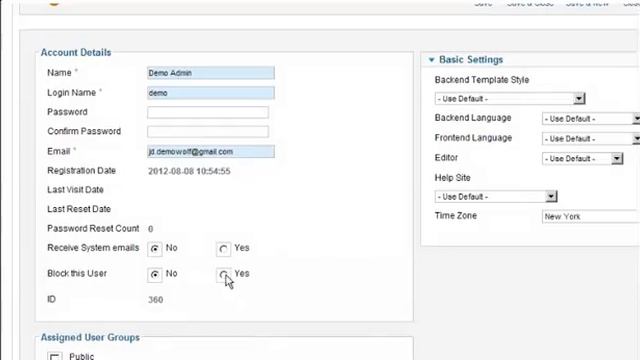Click the Last Visit Date label
This screenshot has width=640, height=360.
(76, 190)
